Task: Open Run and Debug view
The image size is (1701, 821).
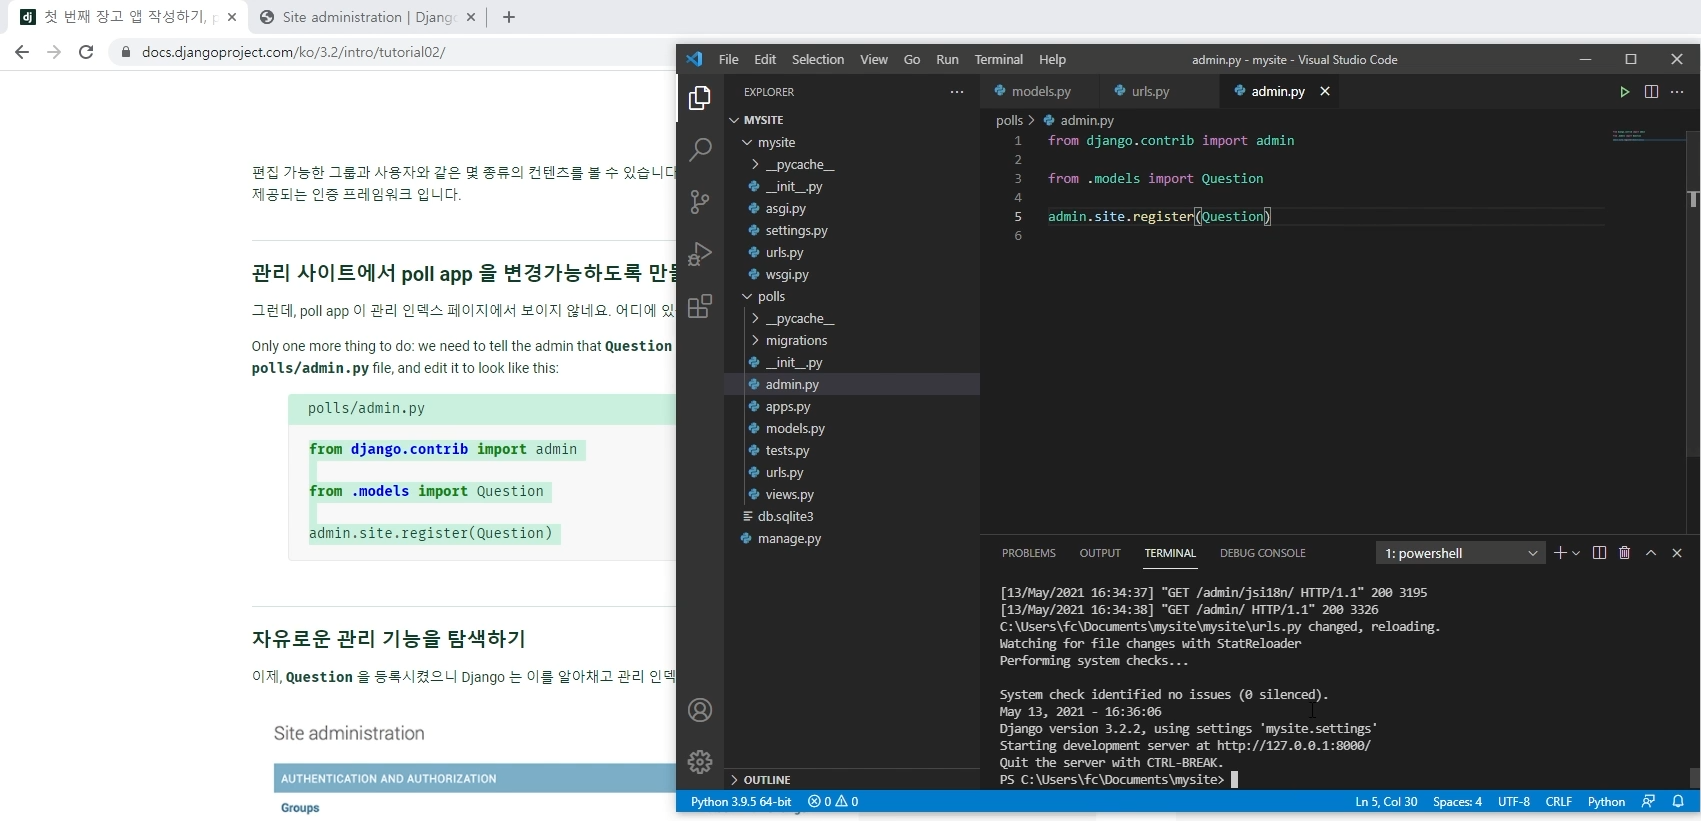Action: [x=700, y=254]
